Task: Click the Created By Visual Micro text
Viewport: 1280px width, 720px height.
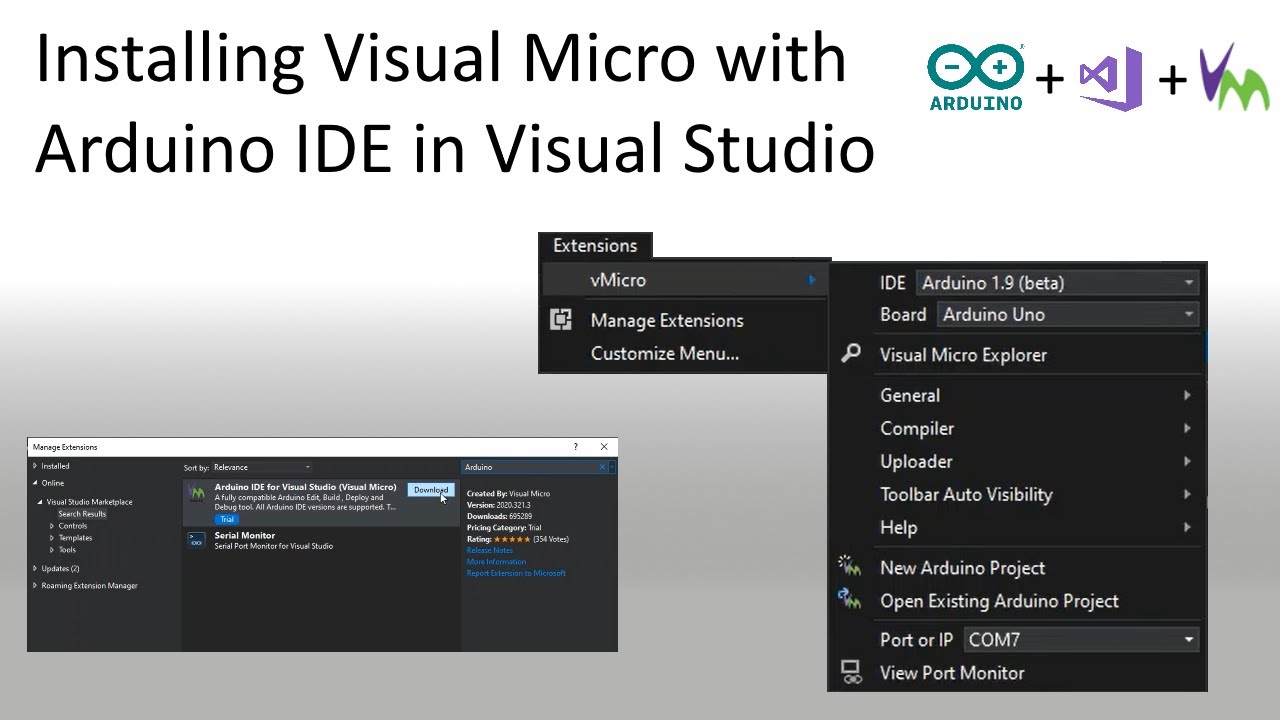Action: click(x=508, y=494)
